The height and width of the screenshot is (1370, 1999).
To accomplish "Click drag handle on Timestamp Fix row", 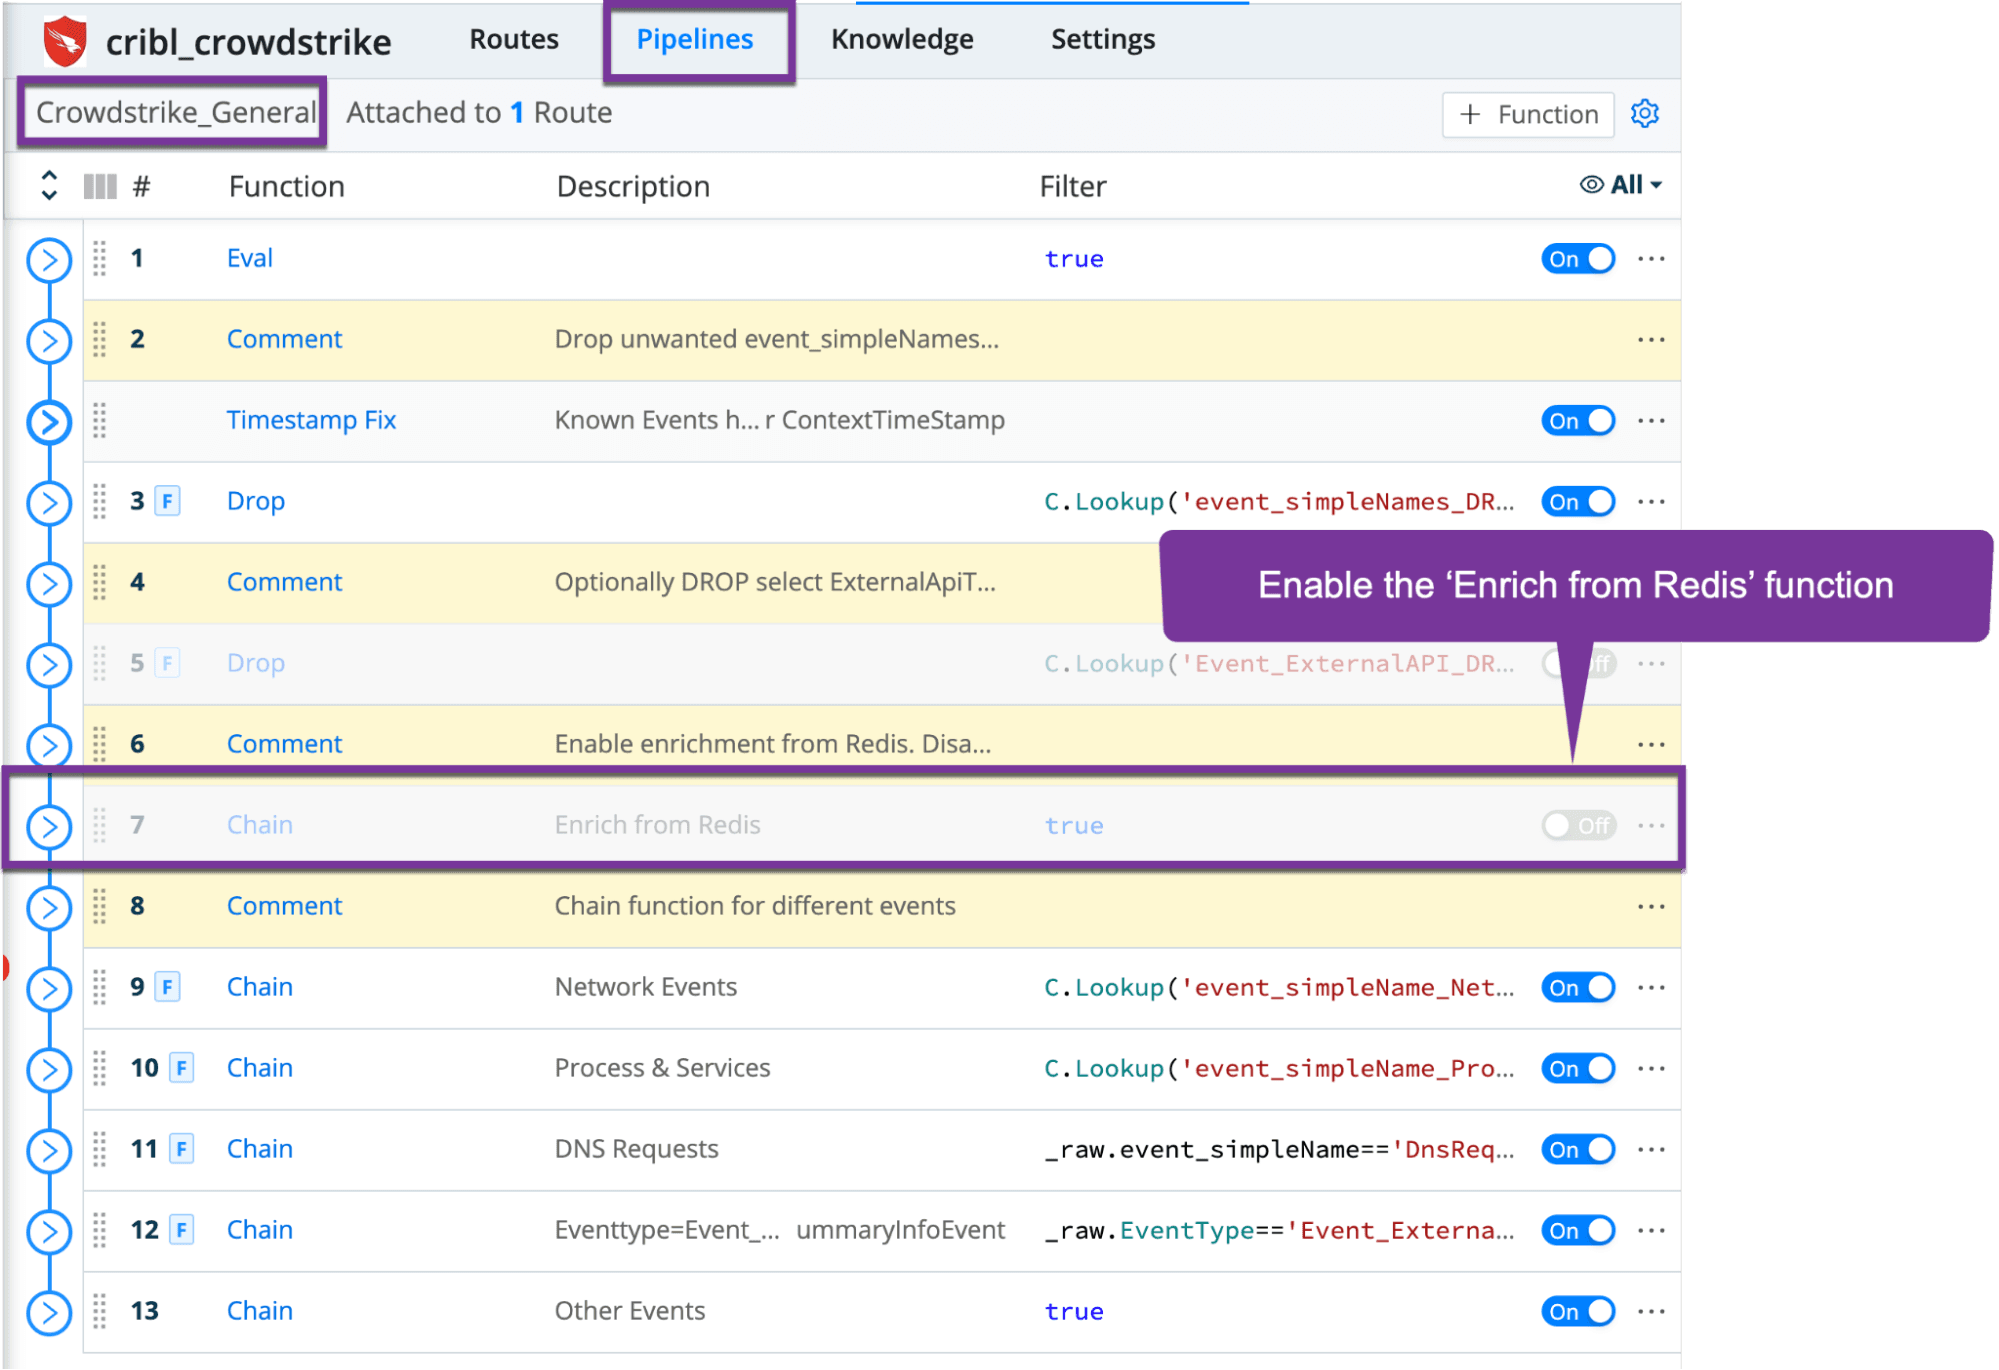I will point(100,421).
